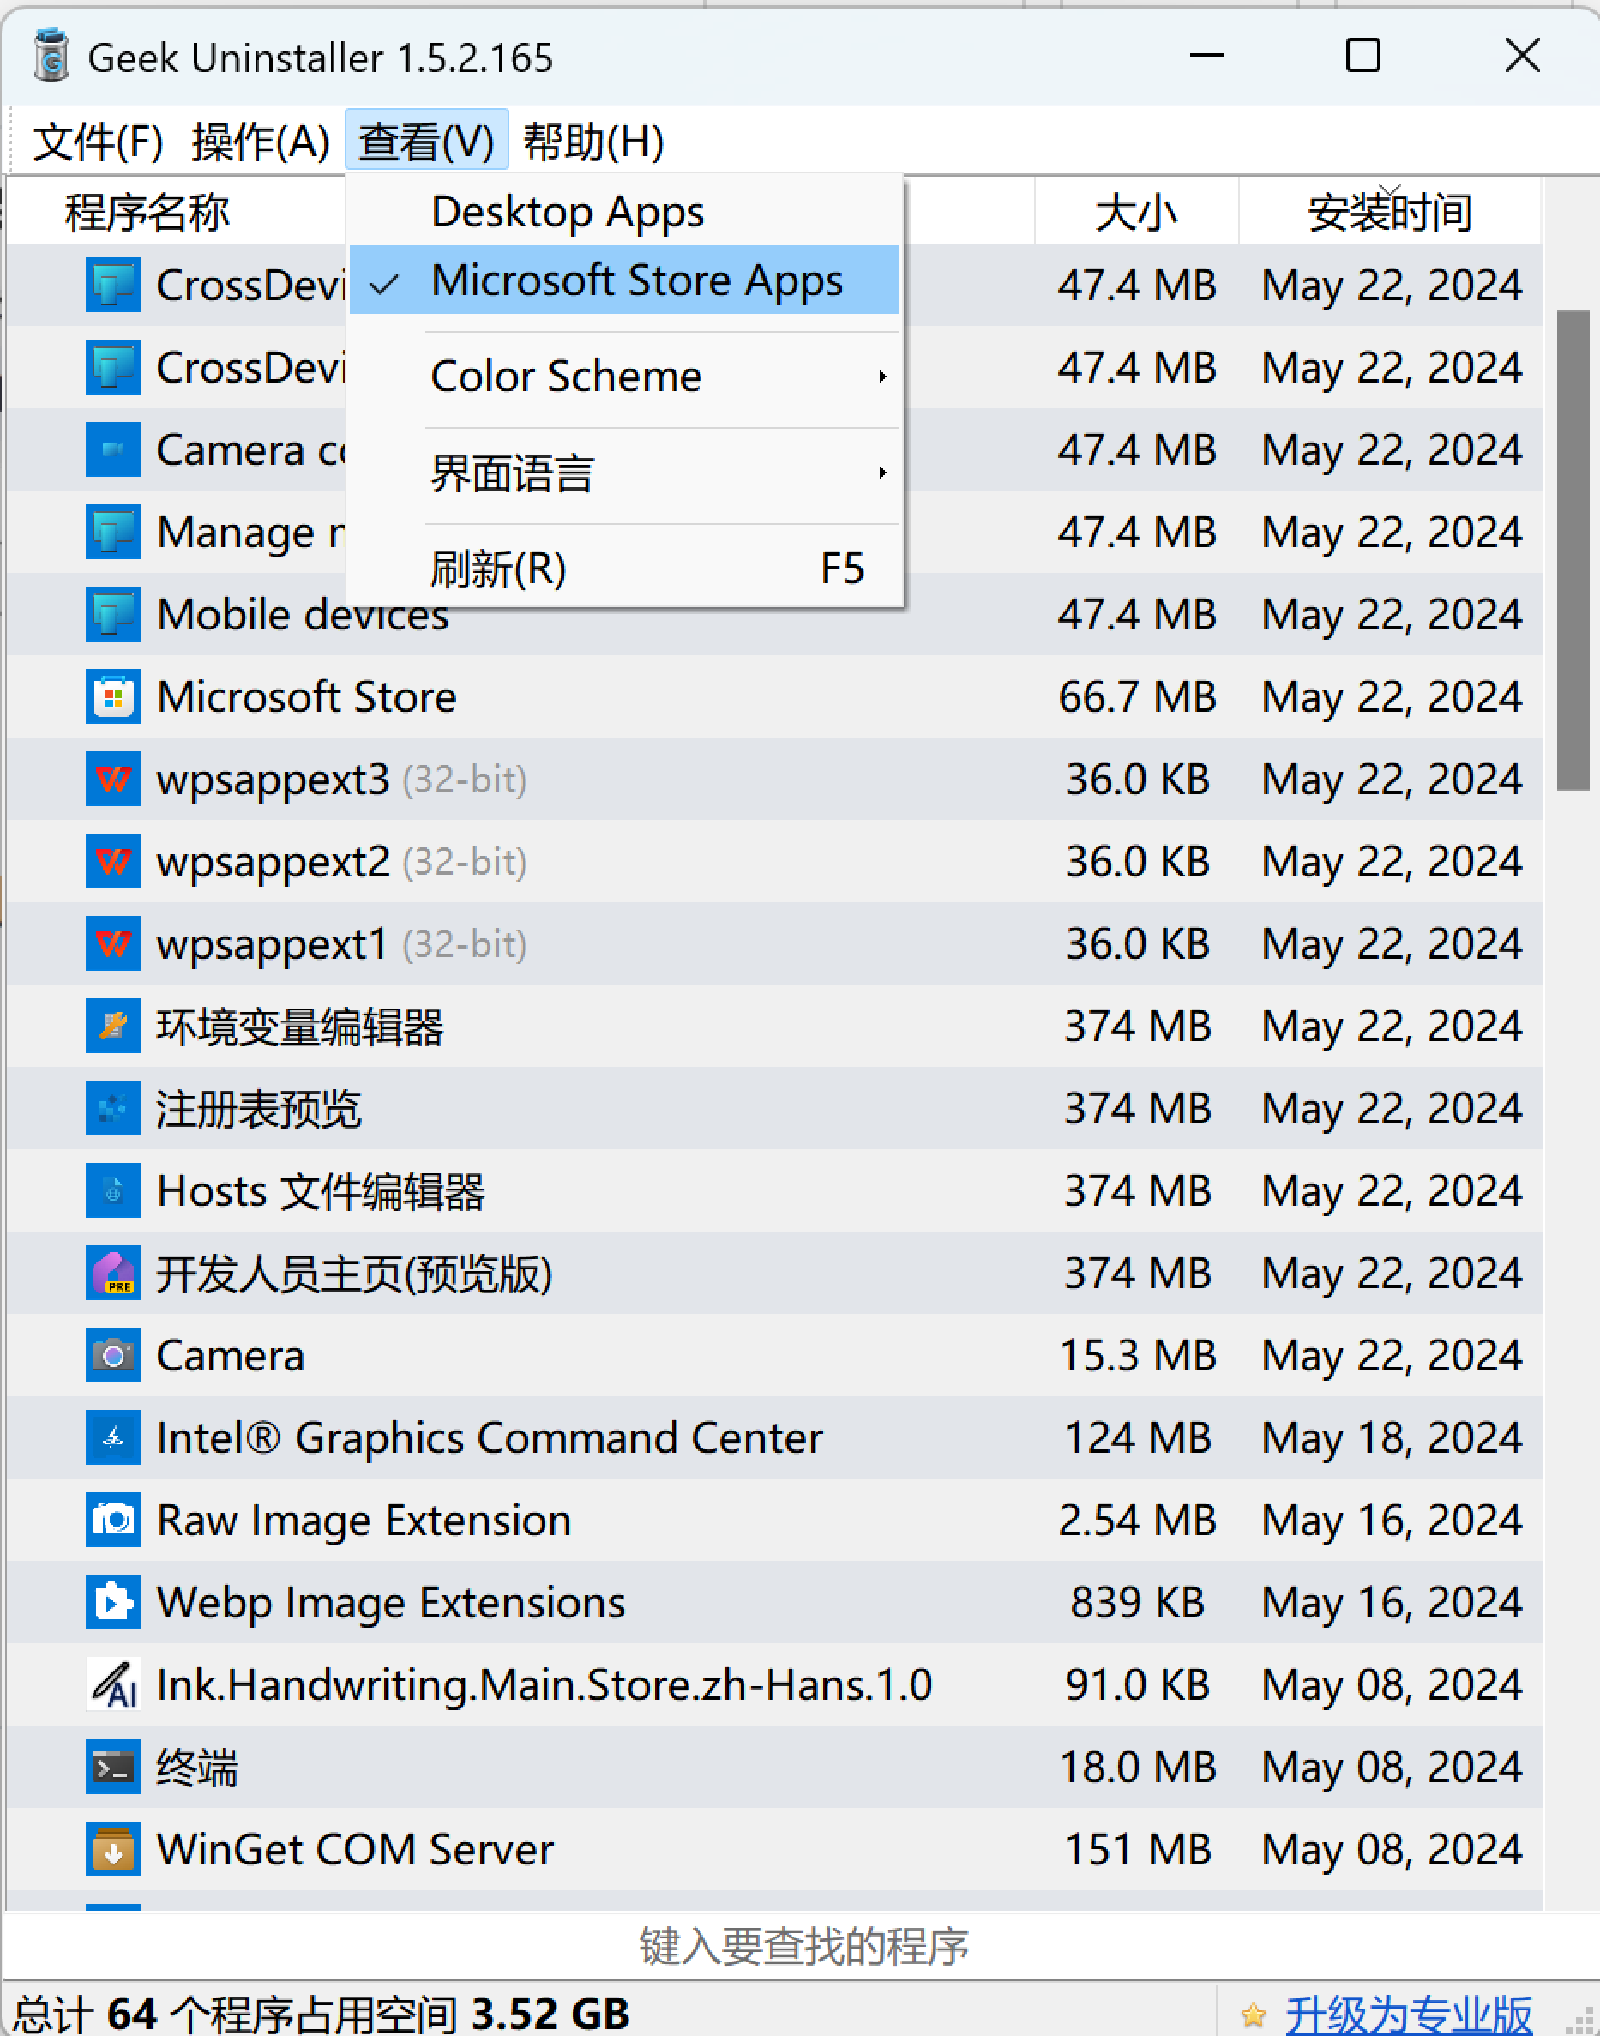Click the 注册表预览 icon
The height and width of the screenshot is (2036, 1600).
pyautogui.click(x=113, y=1108)
